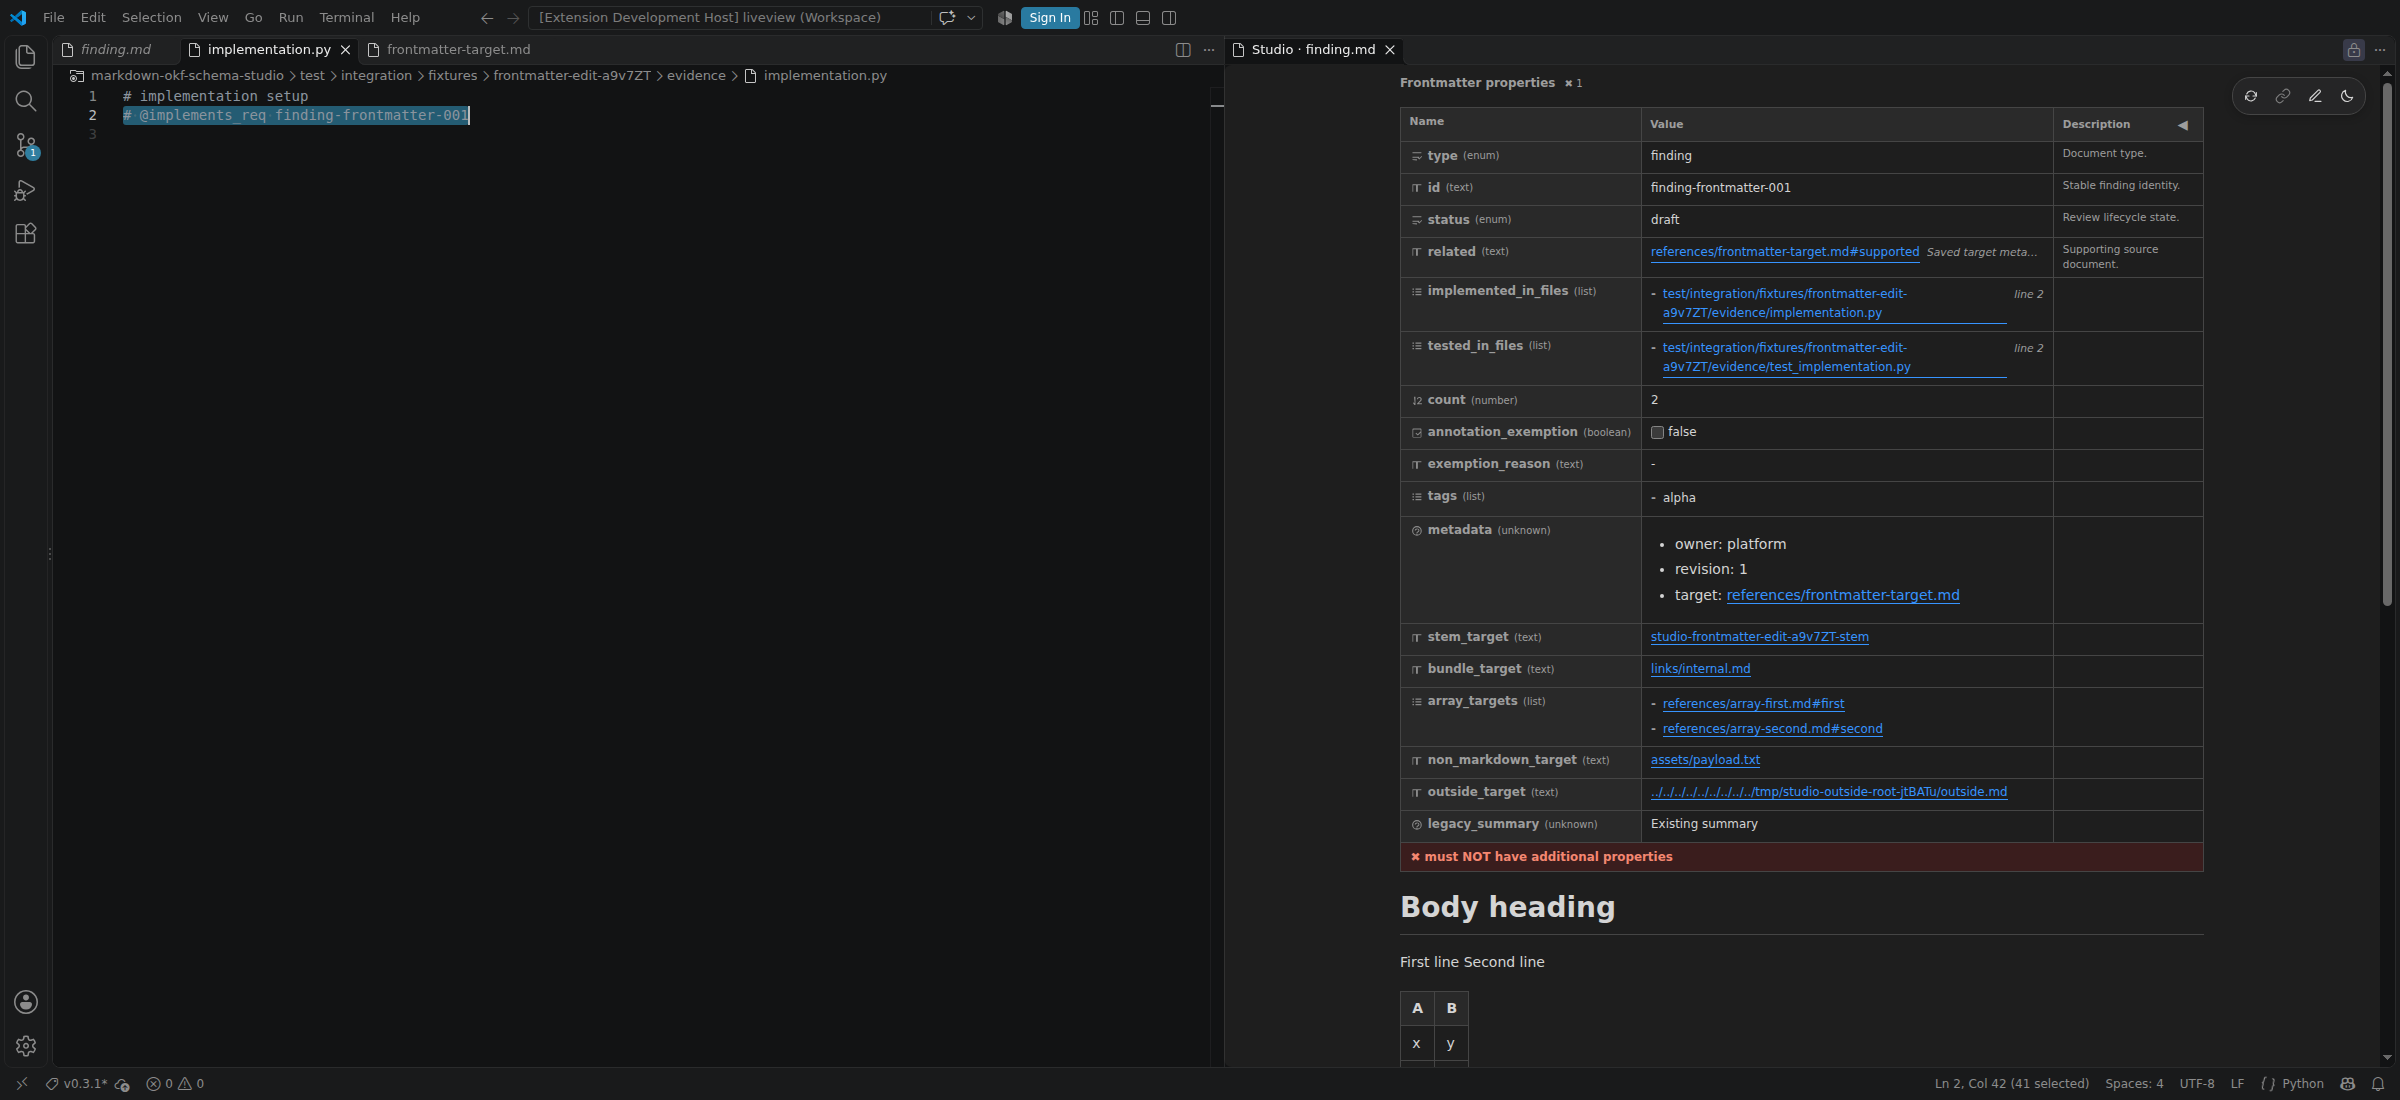This screenshot has height=1100, width=2400.
Task: Click the Studio preview vertical scrollbar thumb
Action: [x=2387, y=345]
